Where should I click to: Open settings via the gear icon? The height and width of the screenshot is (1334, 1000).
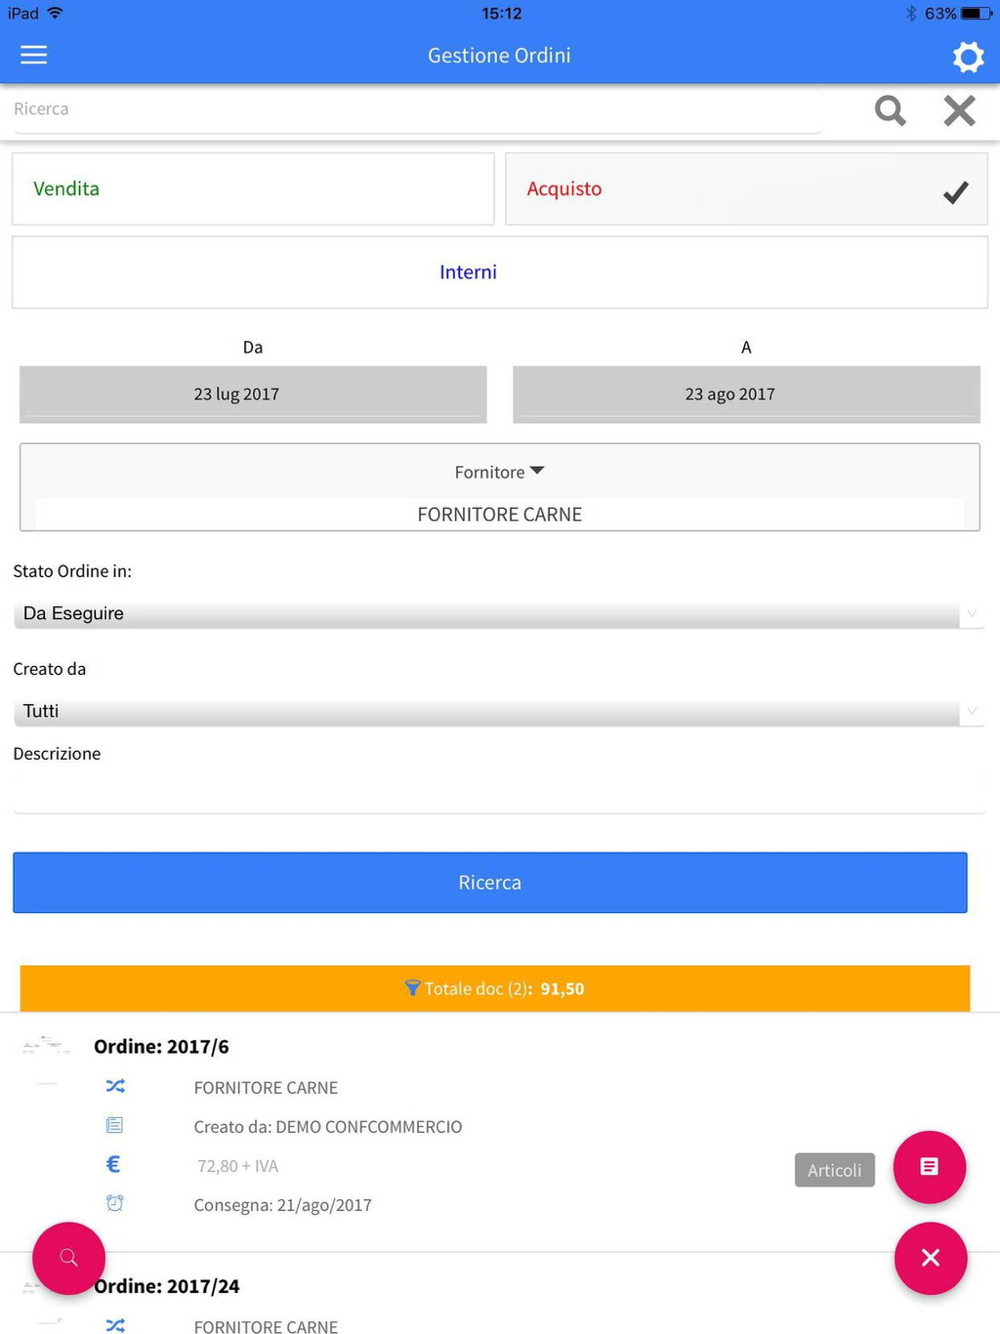tap(967, 57)
